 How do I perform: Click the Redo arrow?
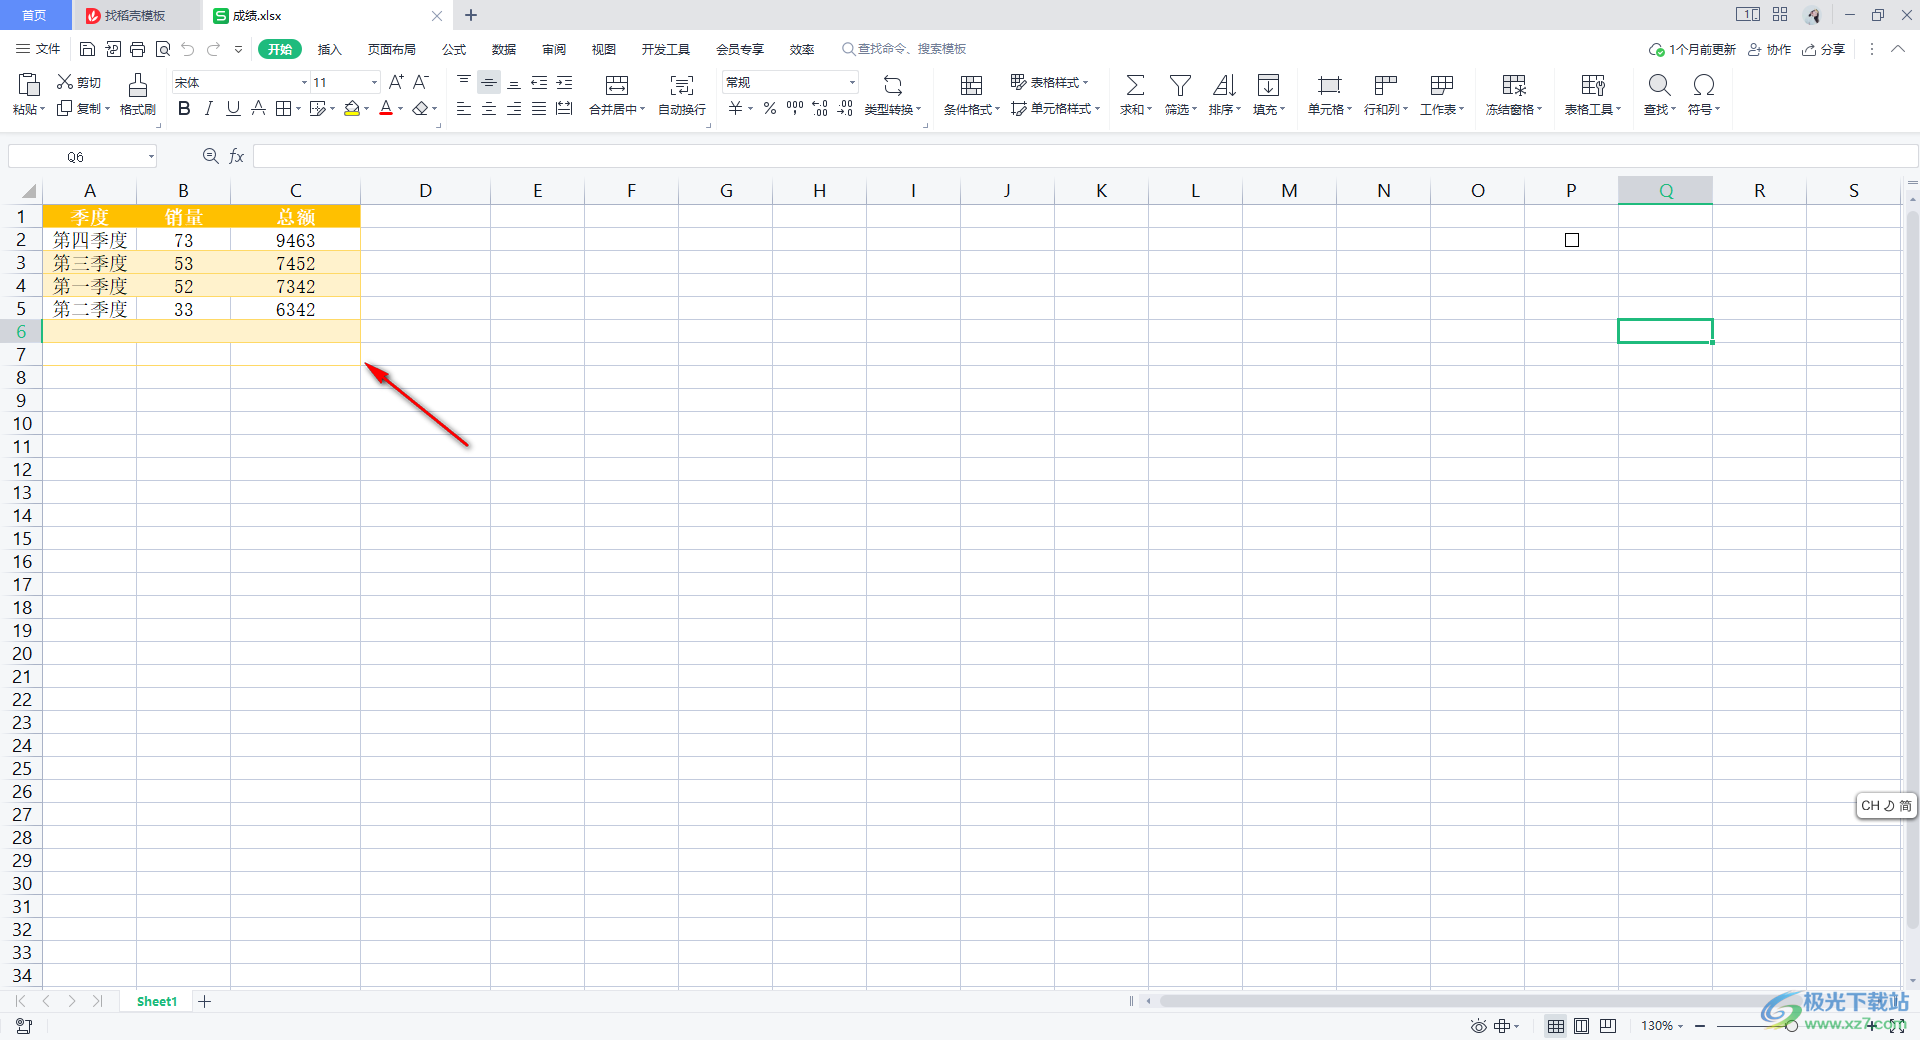213,49
